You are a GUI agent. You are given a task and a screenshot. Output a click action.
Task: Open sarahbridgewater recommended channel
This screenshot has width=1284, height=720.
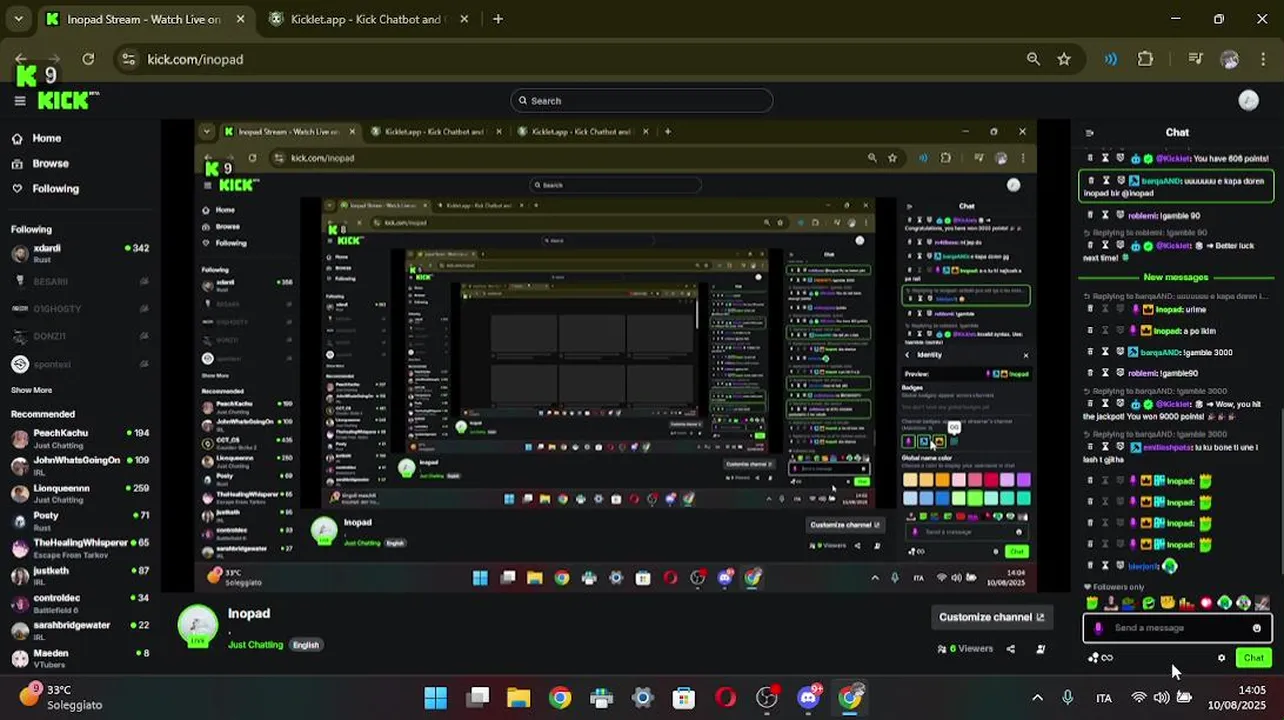pyautogui.click(x=80, y=631)
